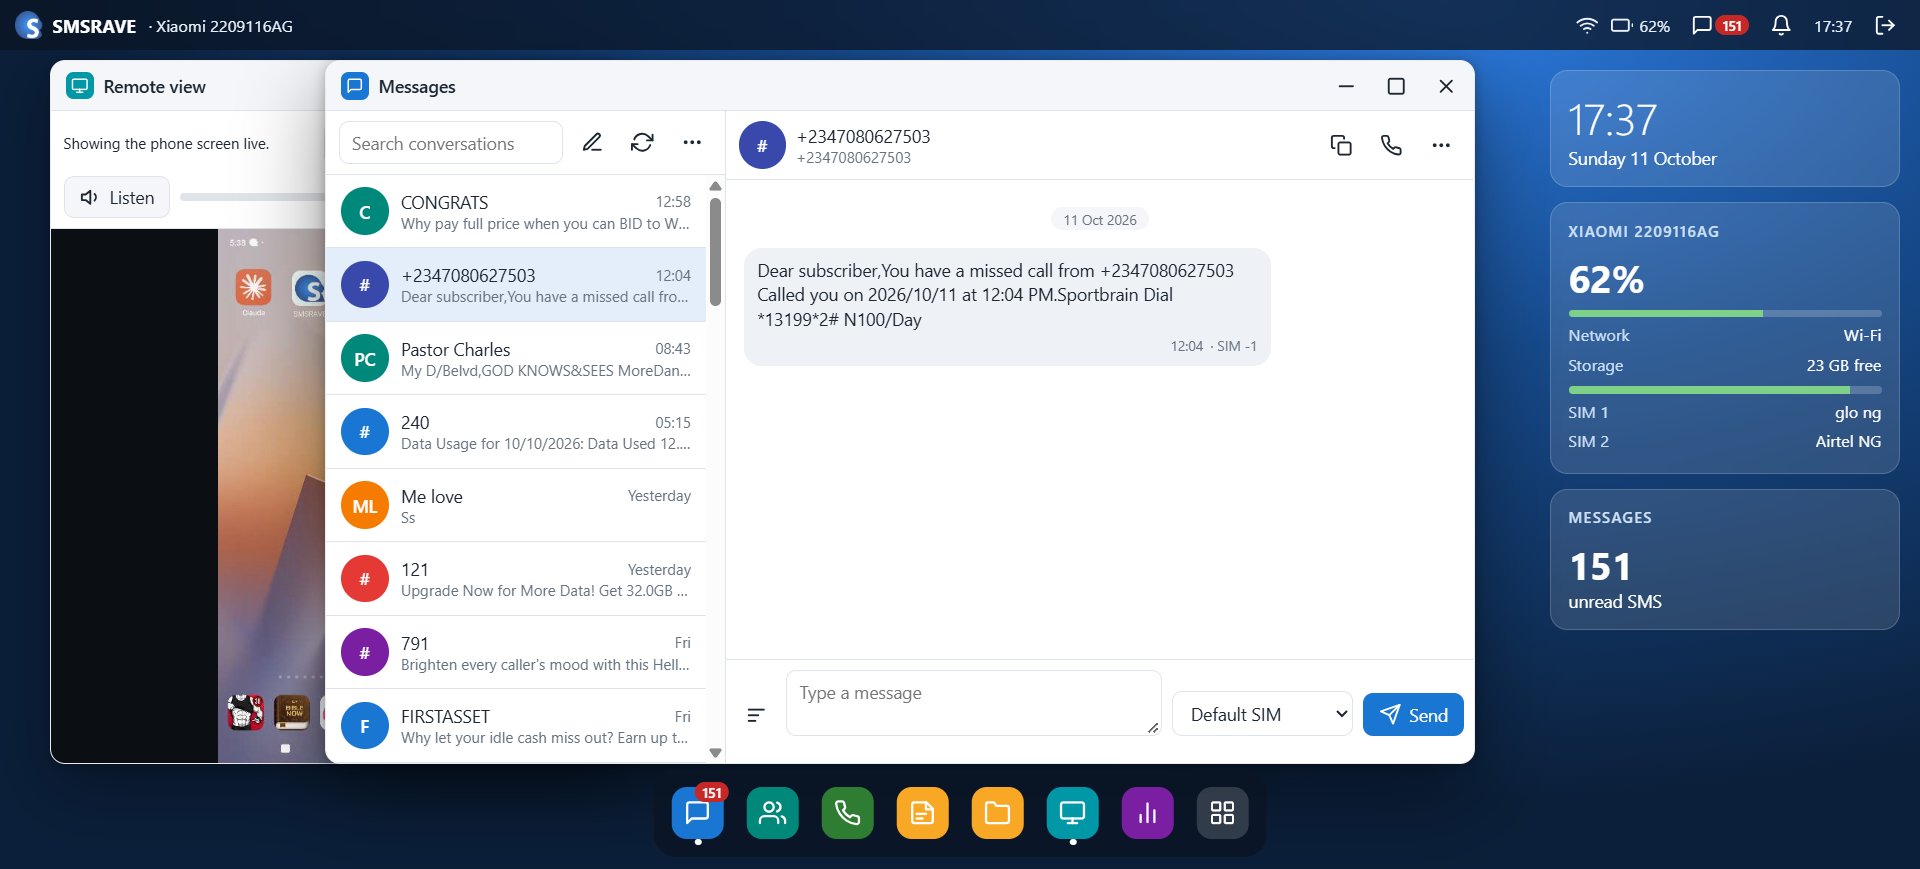Click the Search conversations field
This screenshot has width=1920, height=869.
pos(451,143)
